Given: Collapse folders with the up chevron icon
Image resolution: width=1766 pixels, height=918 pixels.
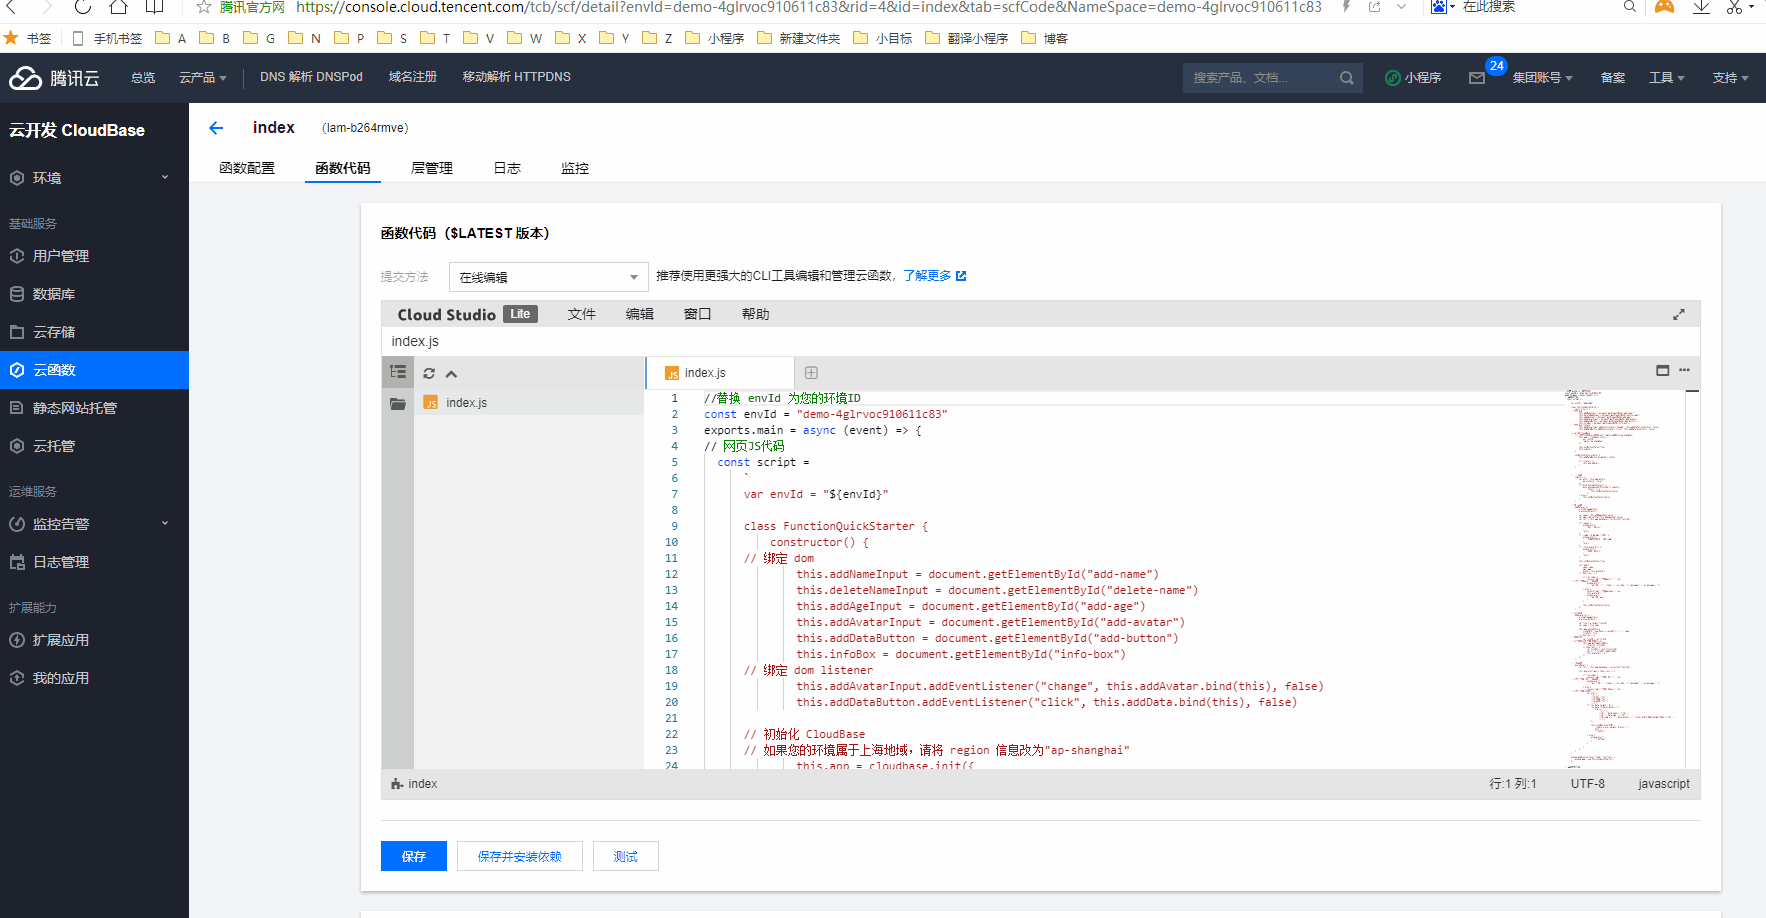Looking at the screenshot, I should click(x=452, y=374).
